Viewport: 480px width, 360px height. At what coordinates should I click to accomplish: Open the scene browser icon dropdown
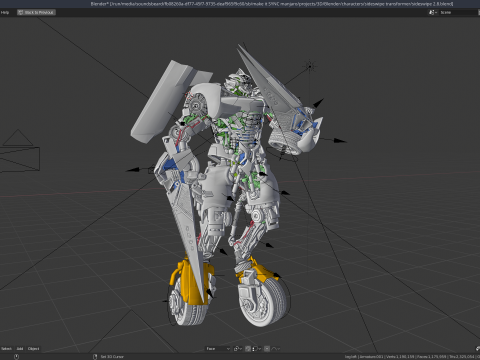click(x=433, y=12)
